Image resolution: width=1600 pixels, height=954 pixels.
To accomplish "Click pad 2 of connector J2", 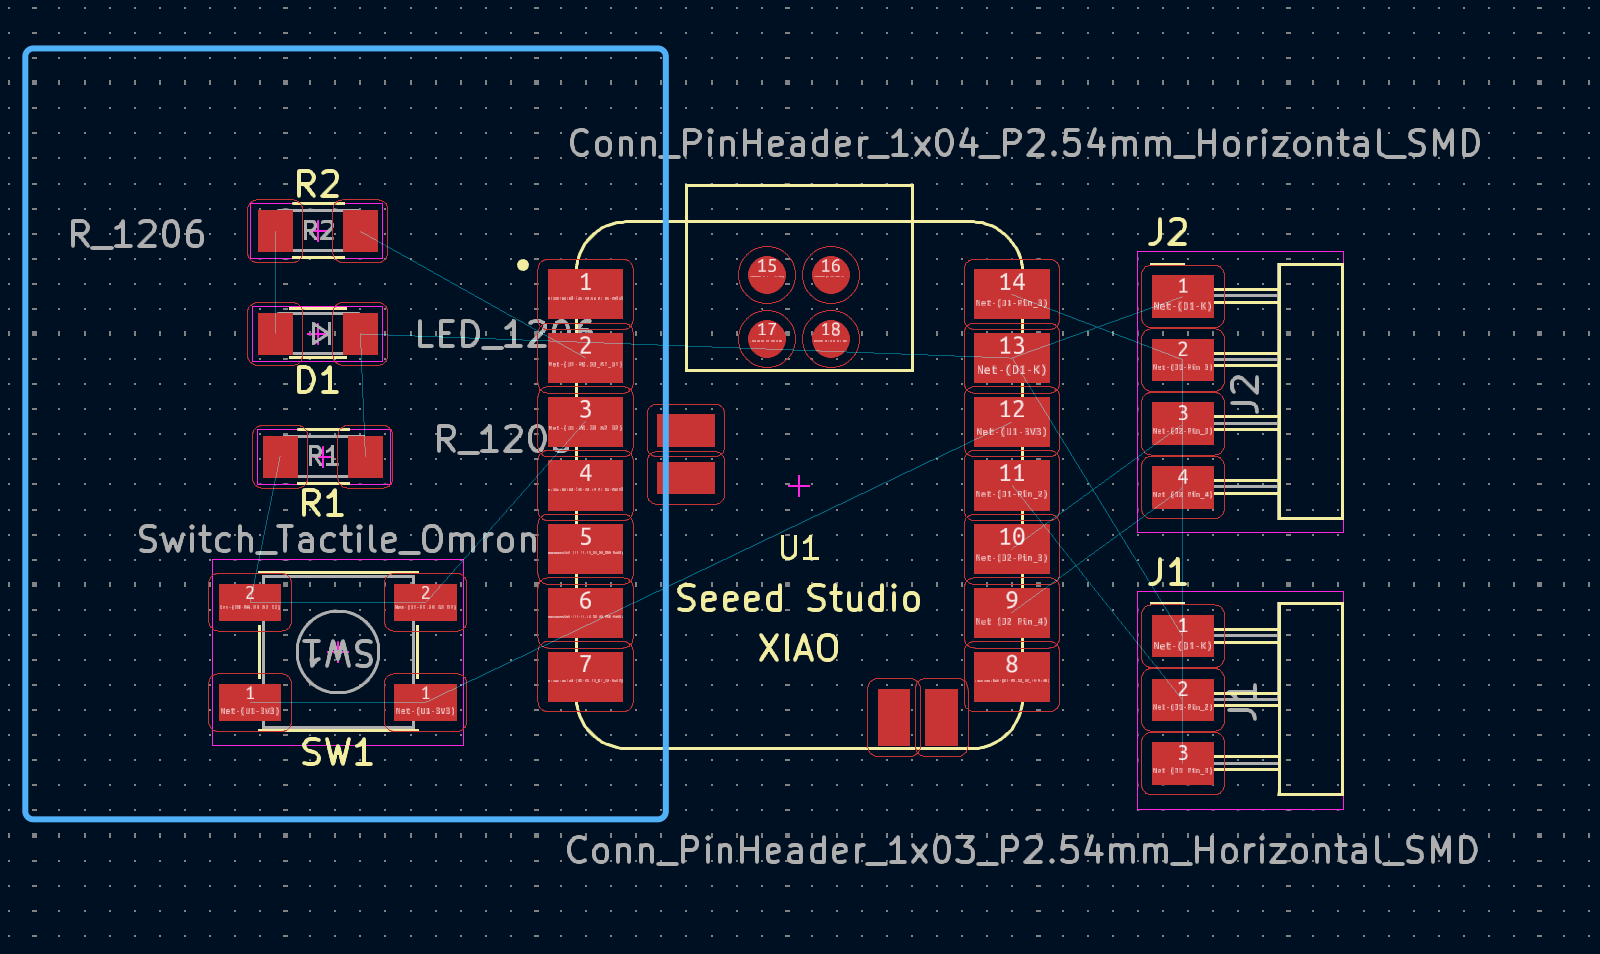I will [1182, 359].
